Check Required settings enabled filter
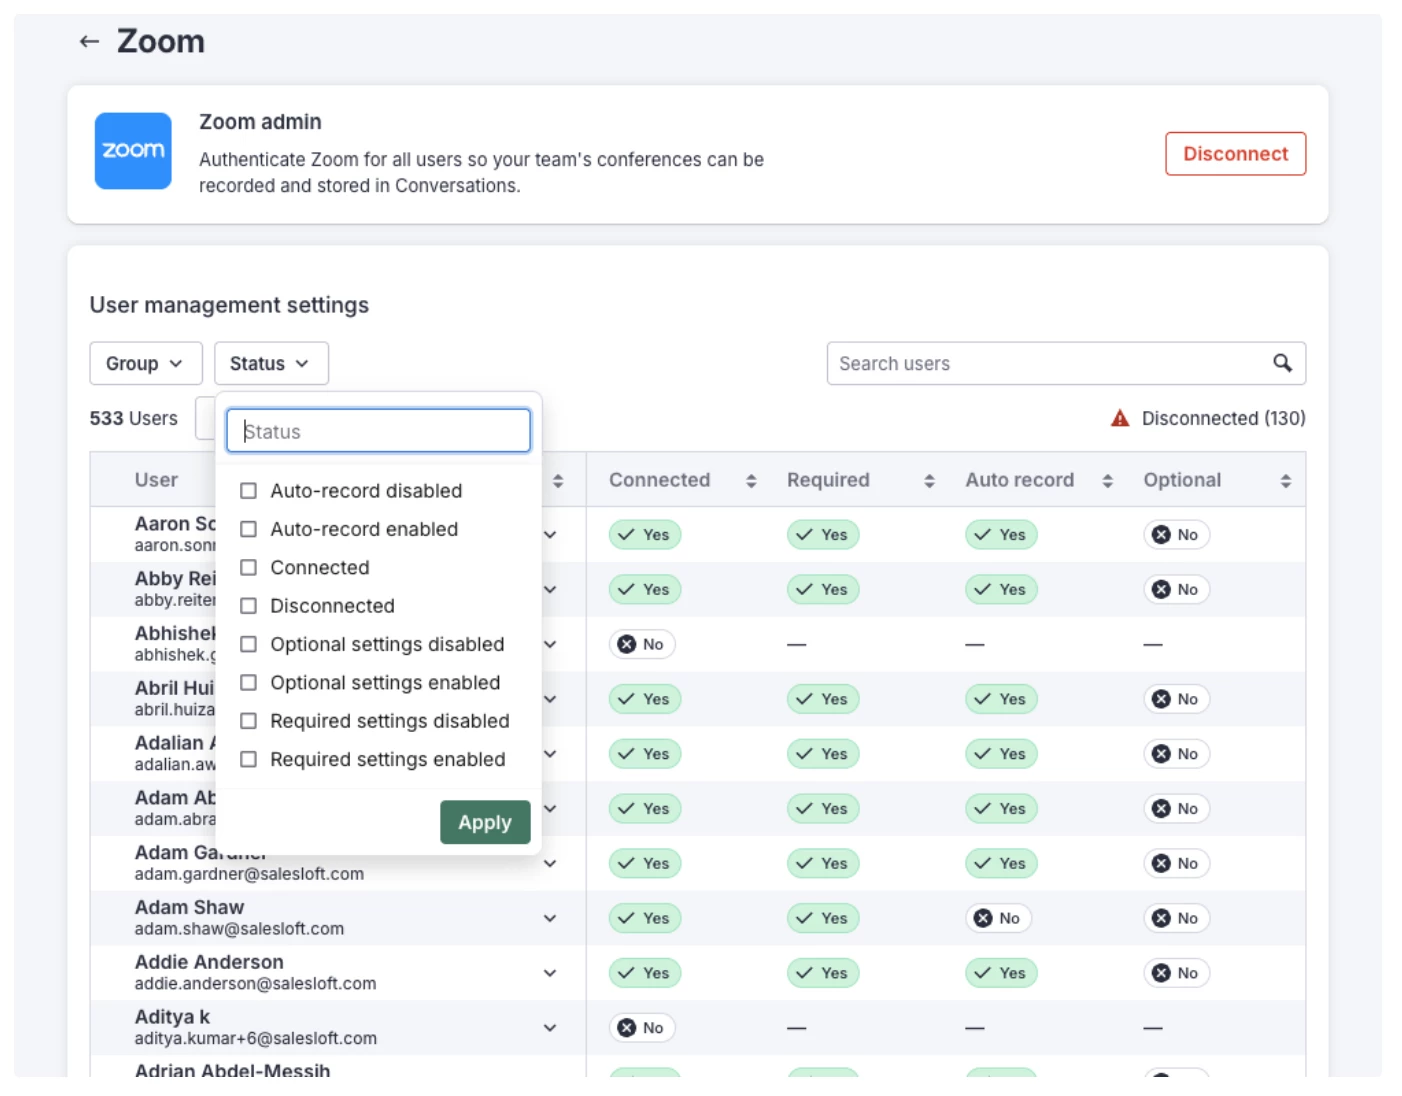 [x=249, y=759]
